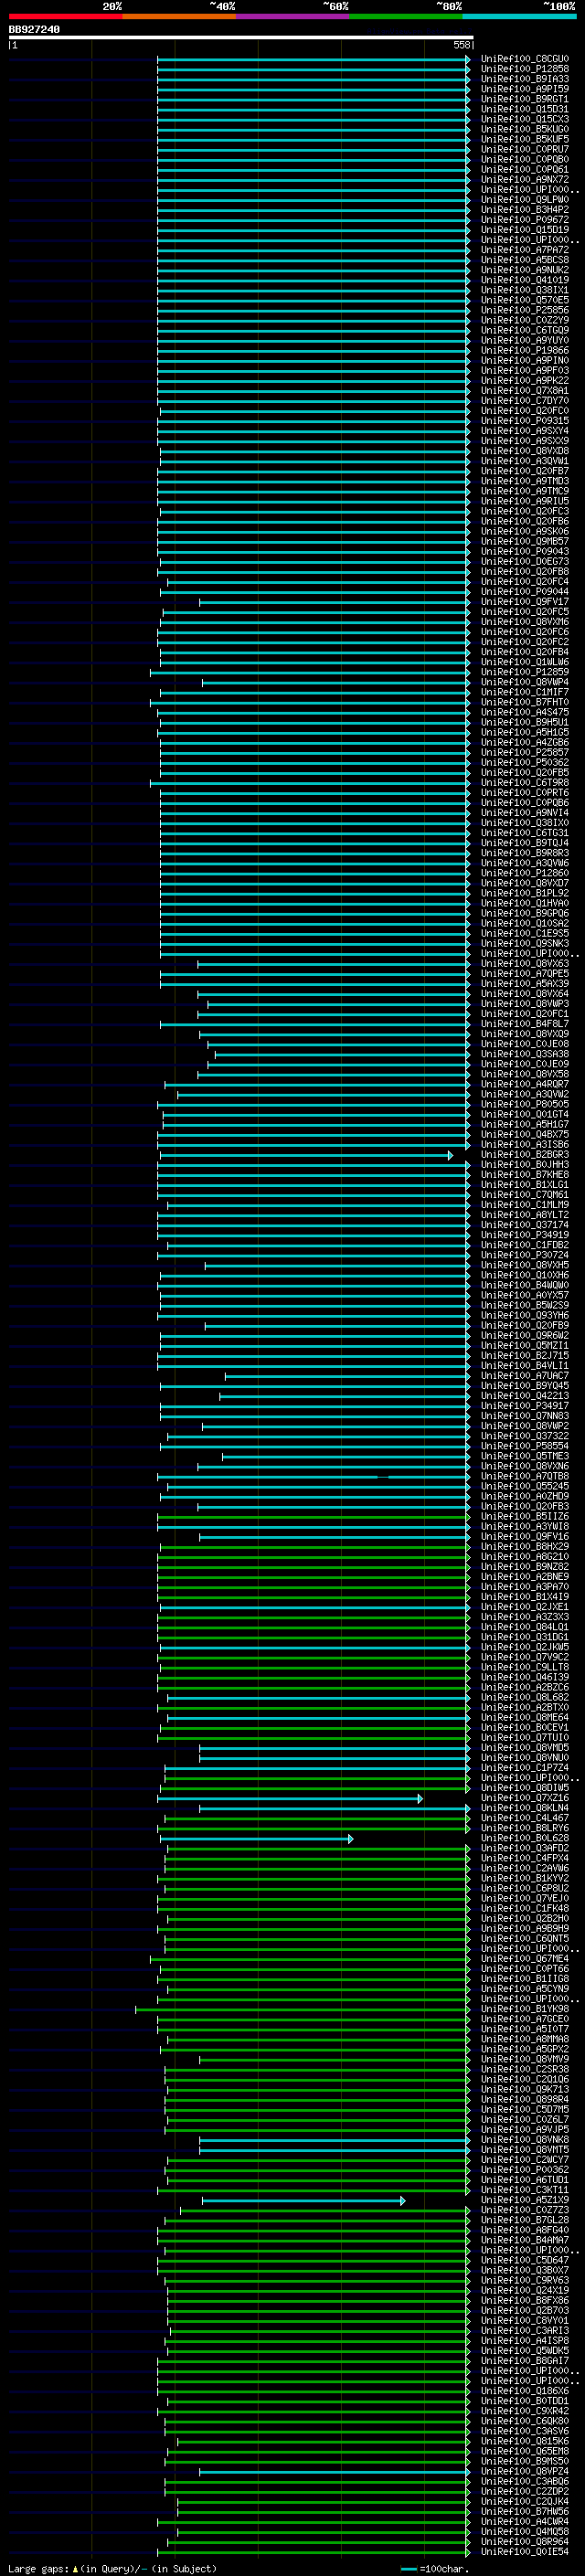This screenshot has height=2576, width=585.
Task: Select hit label UniRef100_A7QTB8
Action: tap(525, 1476)
